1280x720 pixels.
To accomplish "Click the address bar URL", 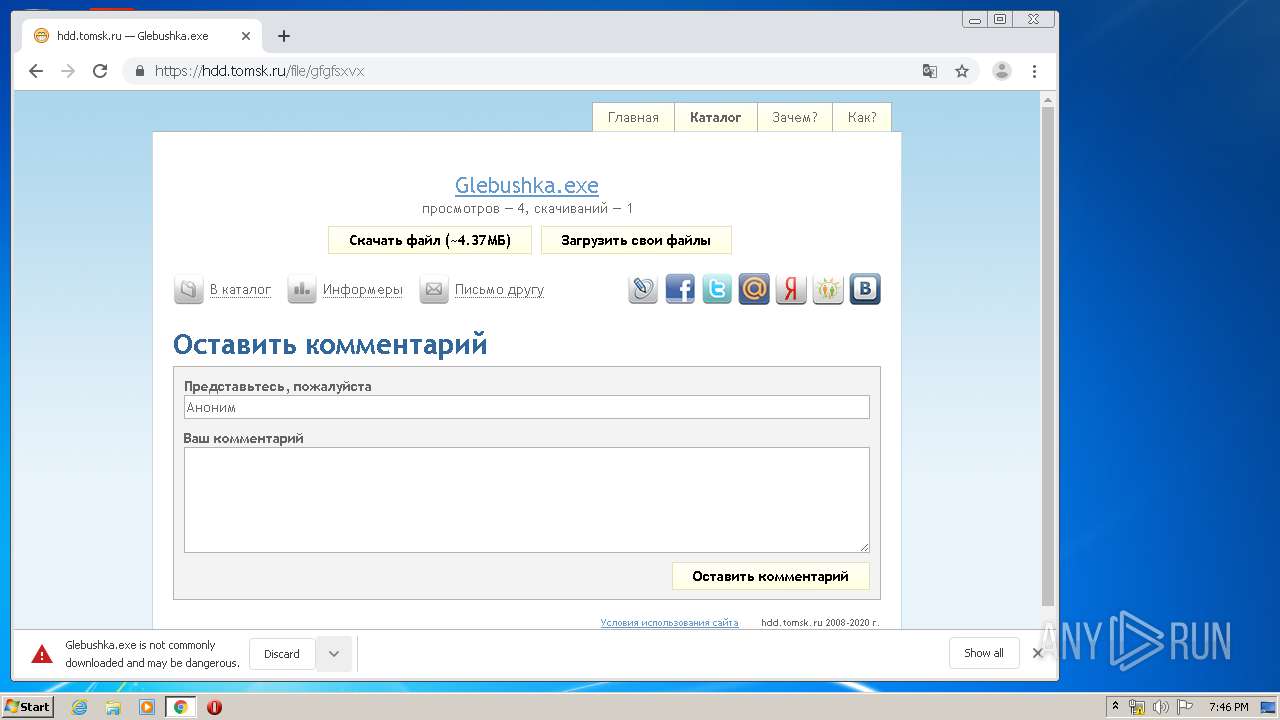I will pos(260,71).
